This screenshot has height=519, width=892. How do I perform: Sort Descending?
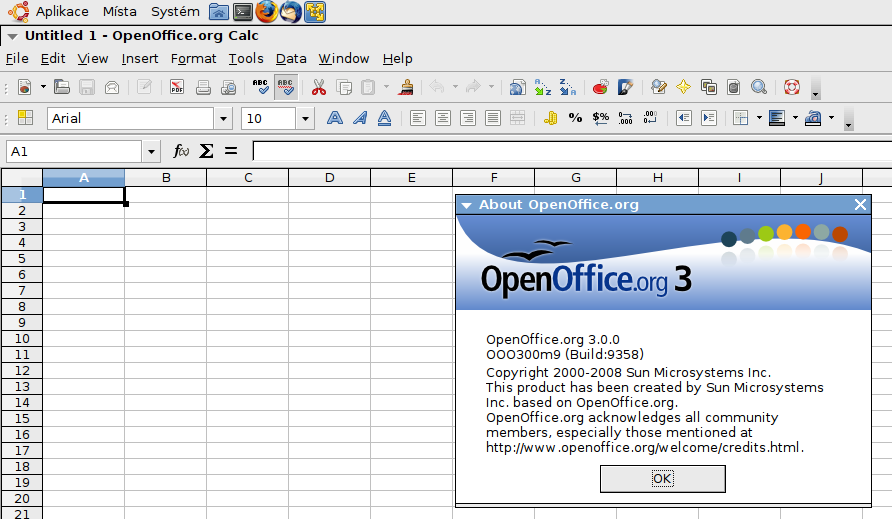[x=567, y=87]
